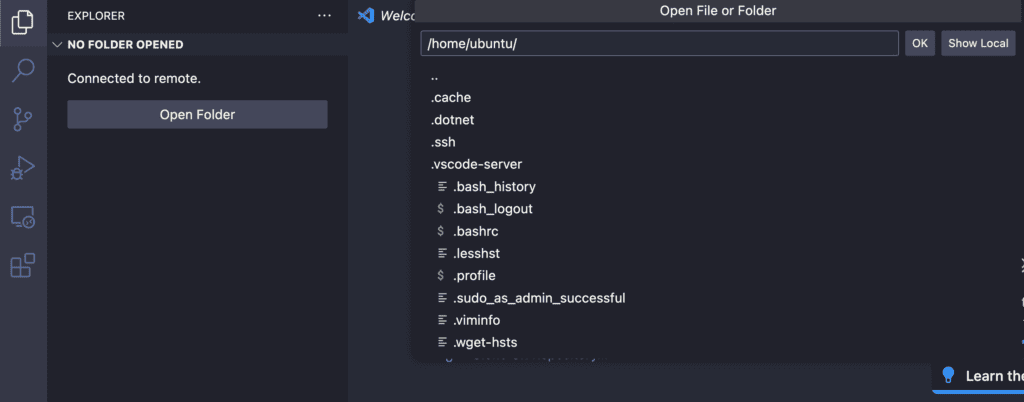Screen dimensions: 1024x402
Task: Click the lightbulb icon beside Learn the
Action: [x=949, y=376]
